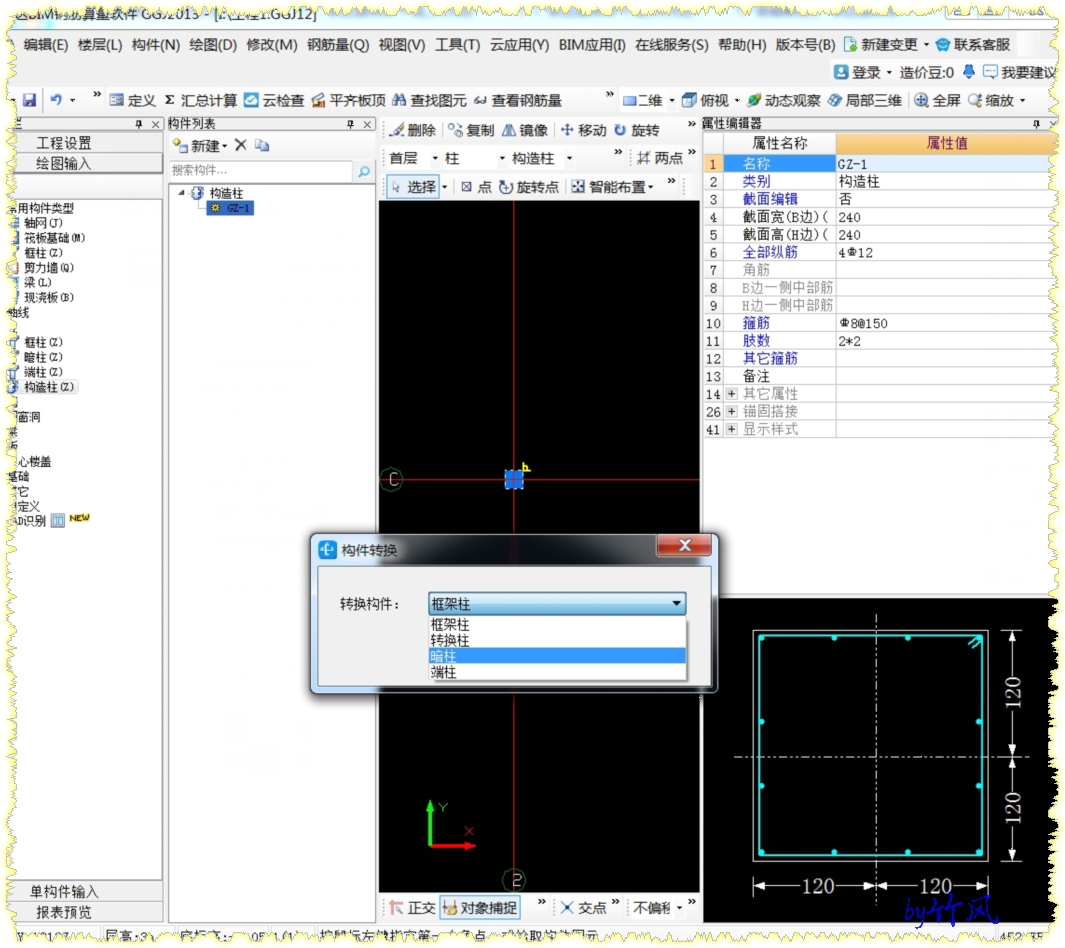Select 转换柱 in the dropdown list
Image resolution: width=1065 pixels, height=948 pixels.
click(x=557, y=640)
